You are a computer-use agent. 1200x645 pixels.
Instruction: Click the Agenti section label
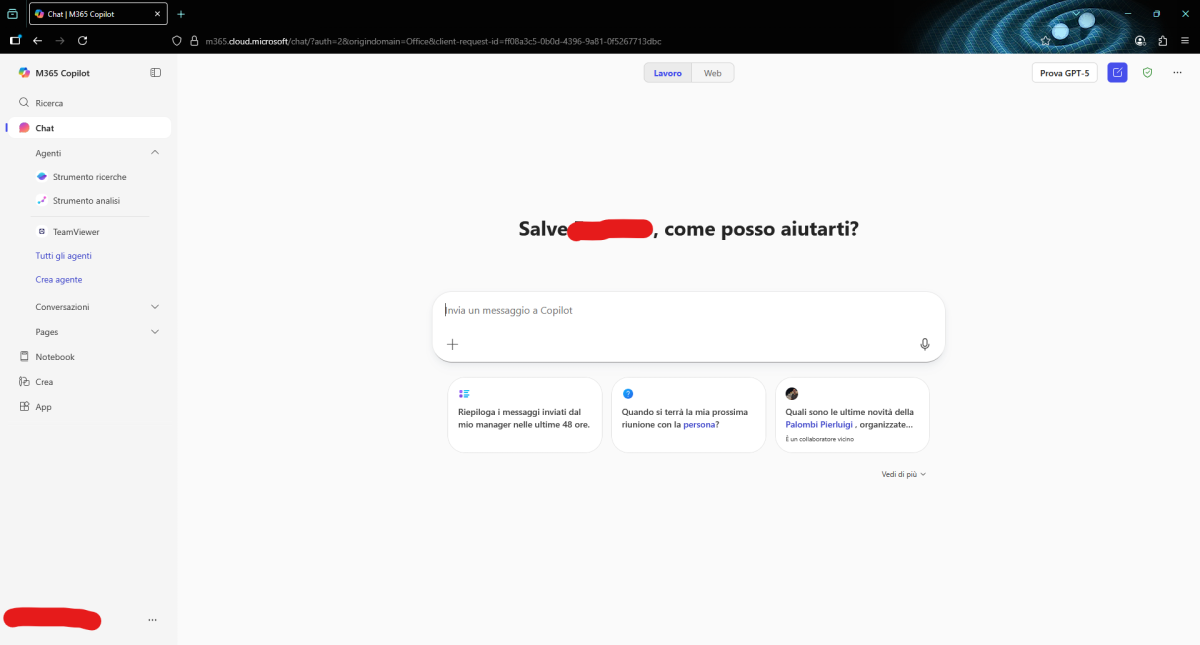tap(48, 153)
